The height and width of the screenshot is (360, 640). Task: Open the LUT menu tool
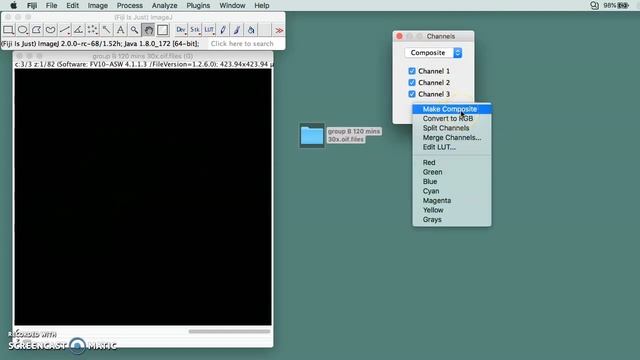coord(209,30)
